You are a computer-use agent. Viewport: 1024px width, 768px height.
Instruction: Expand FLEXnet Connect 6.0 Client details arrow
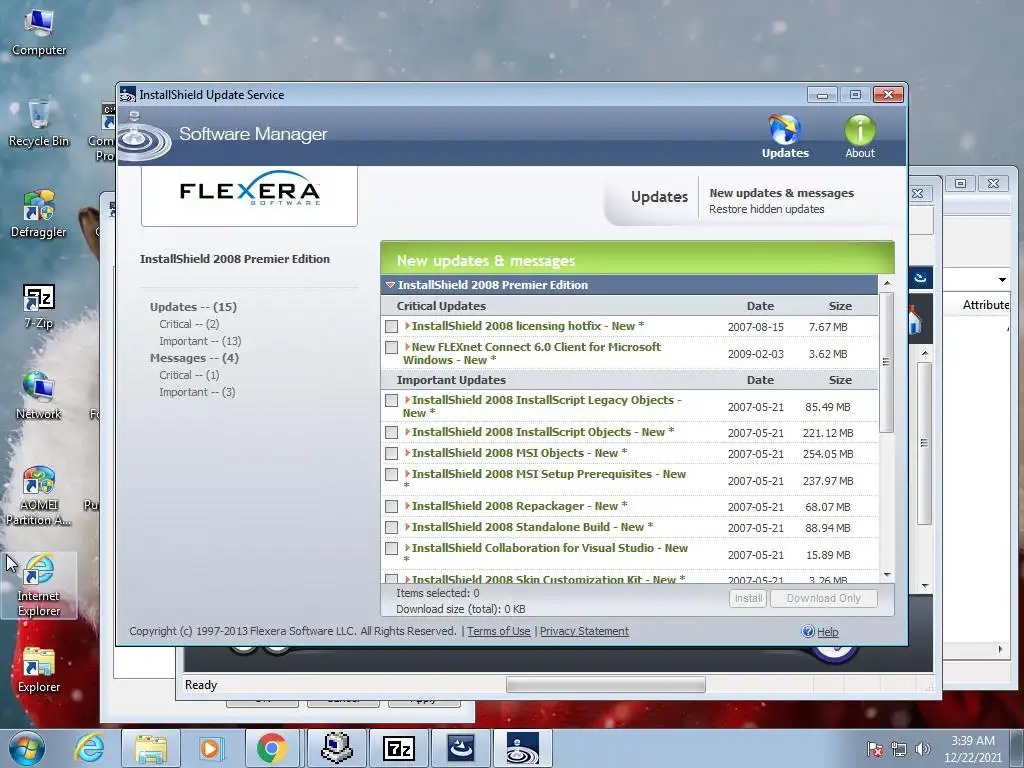[407, 347]
